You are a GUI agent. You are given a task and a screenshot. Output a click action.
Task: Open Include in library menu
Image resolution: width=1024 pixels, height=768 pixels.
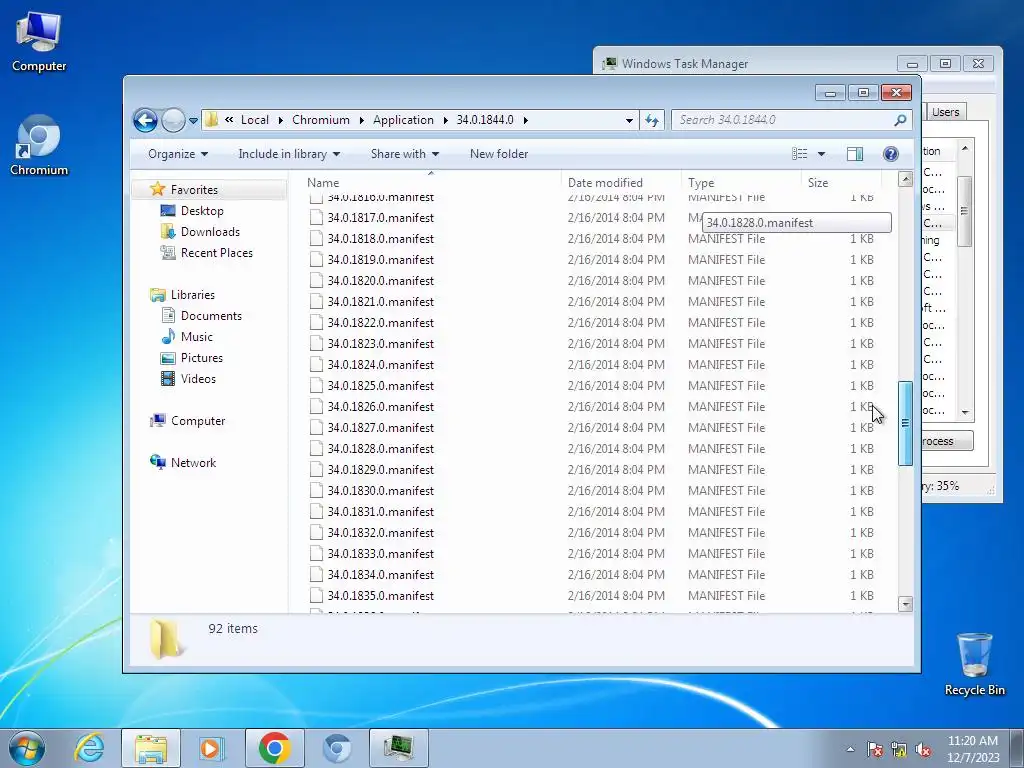pyautogui.click(x=289, y=154)
